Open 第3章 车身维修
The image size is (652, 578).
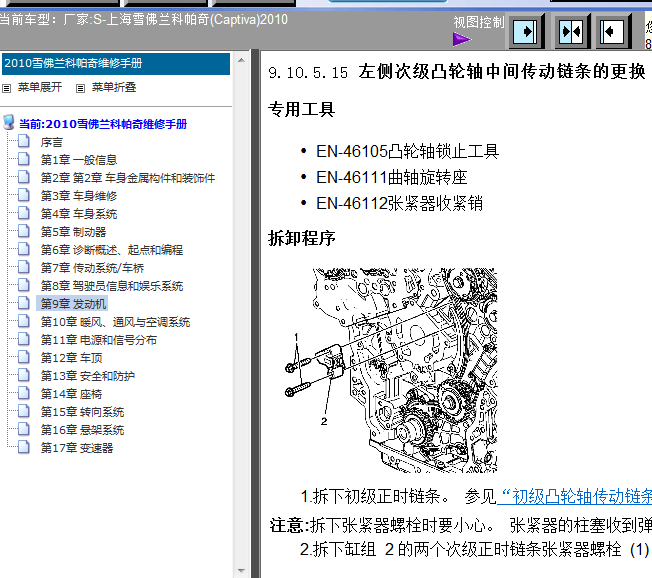79,196
